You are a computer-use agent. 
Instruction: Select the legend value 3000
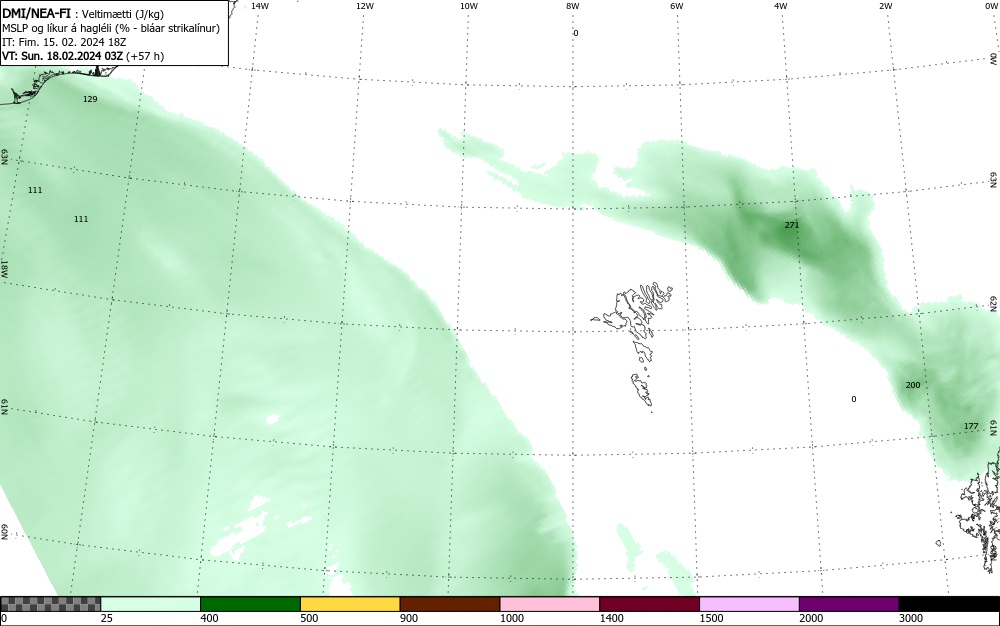pos(911,618)
